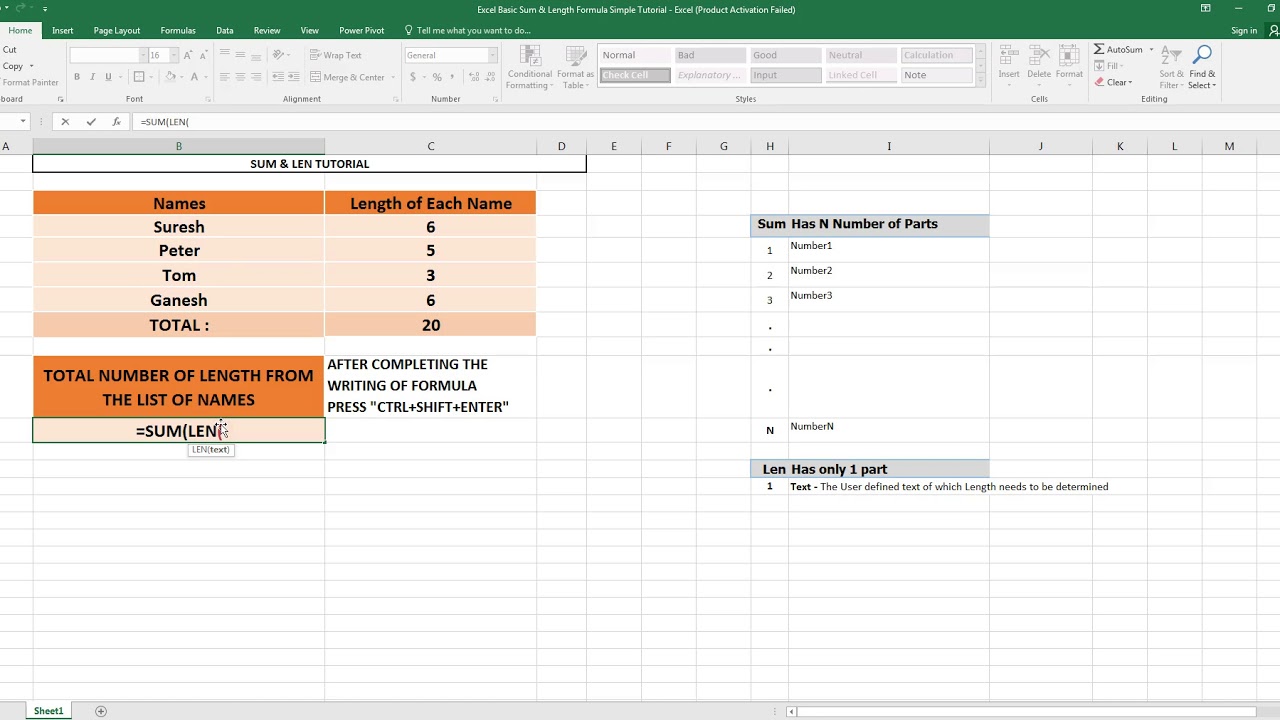1280x720 pixels.
Task: Open the Insert ribbon tab
Action: 63,30
